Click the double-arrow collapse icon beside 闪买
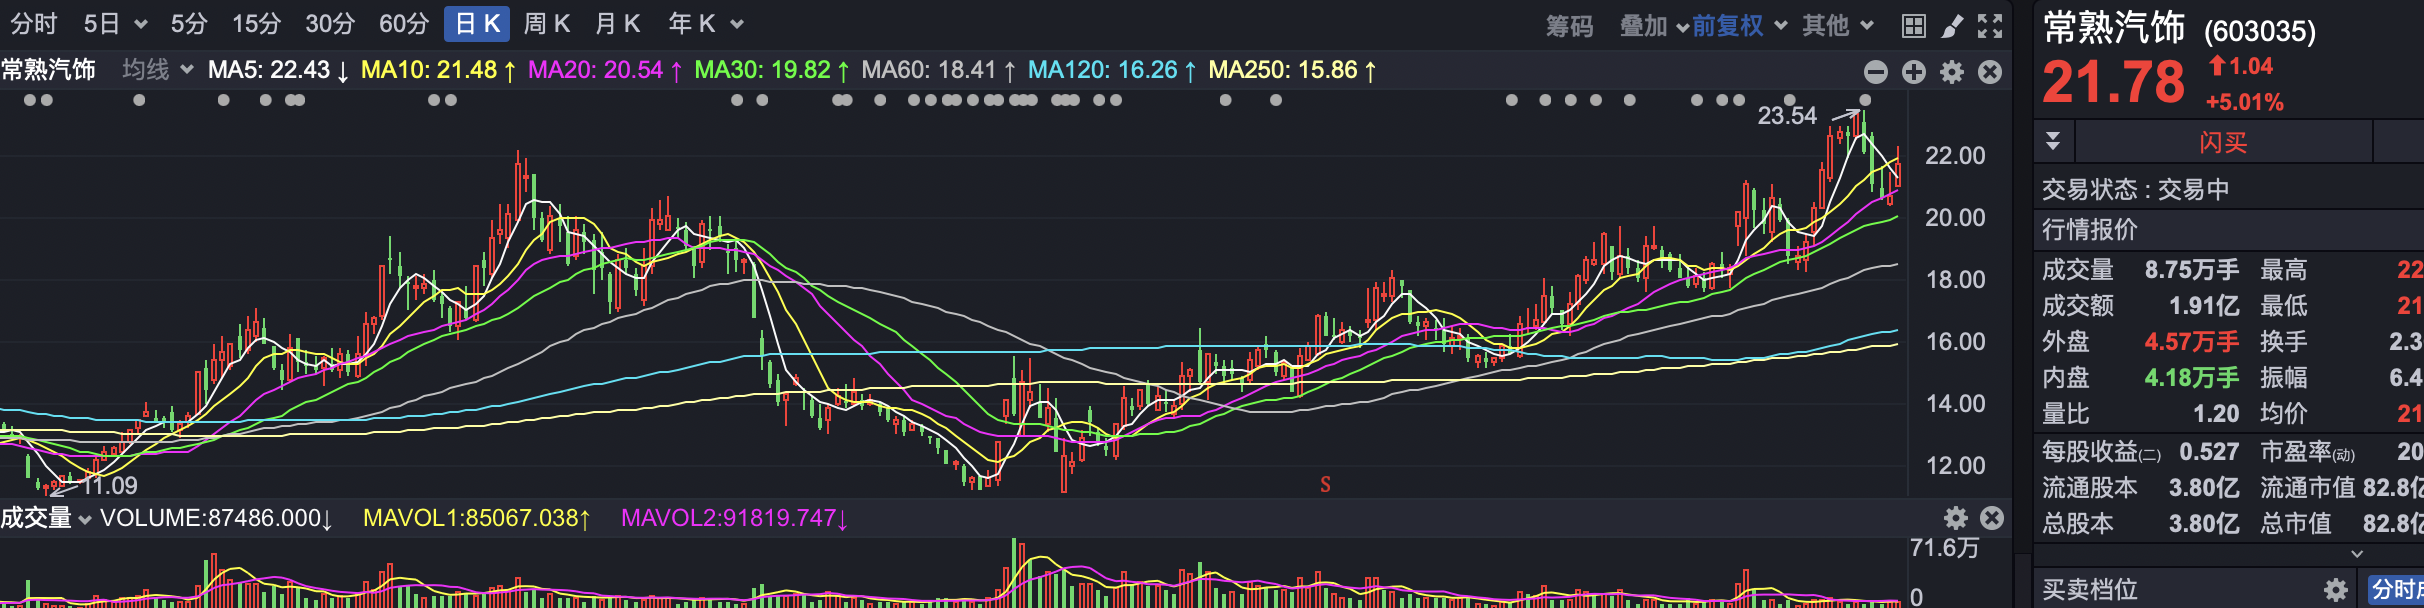 (2053, 141)
